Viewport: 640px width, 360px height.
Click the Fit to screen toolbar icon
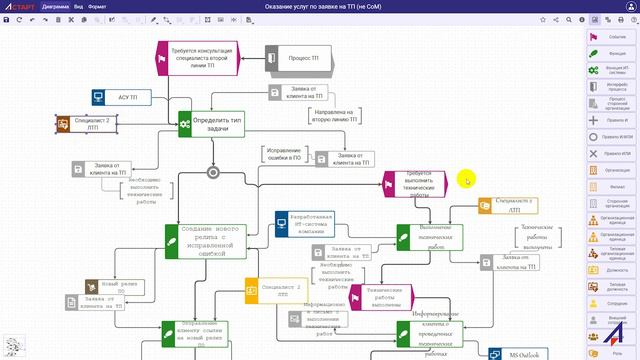pos(208,20)
